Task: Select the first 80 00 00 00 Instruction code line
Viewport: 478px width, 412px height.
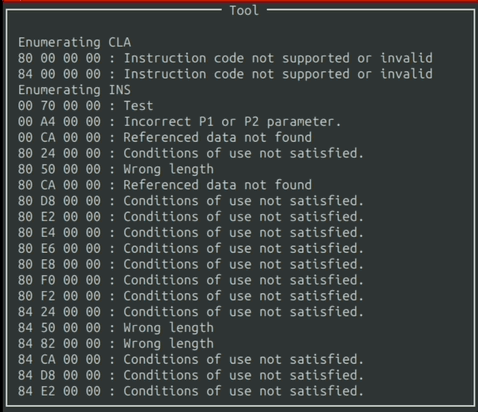Action: coord(225,58)
